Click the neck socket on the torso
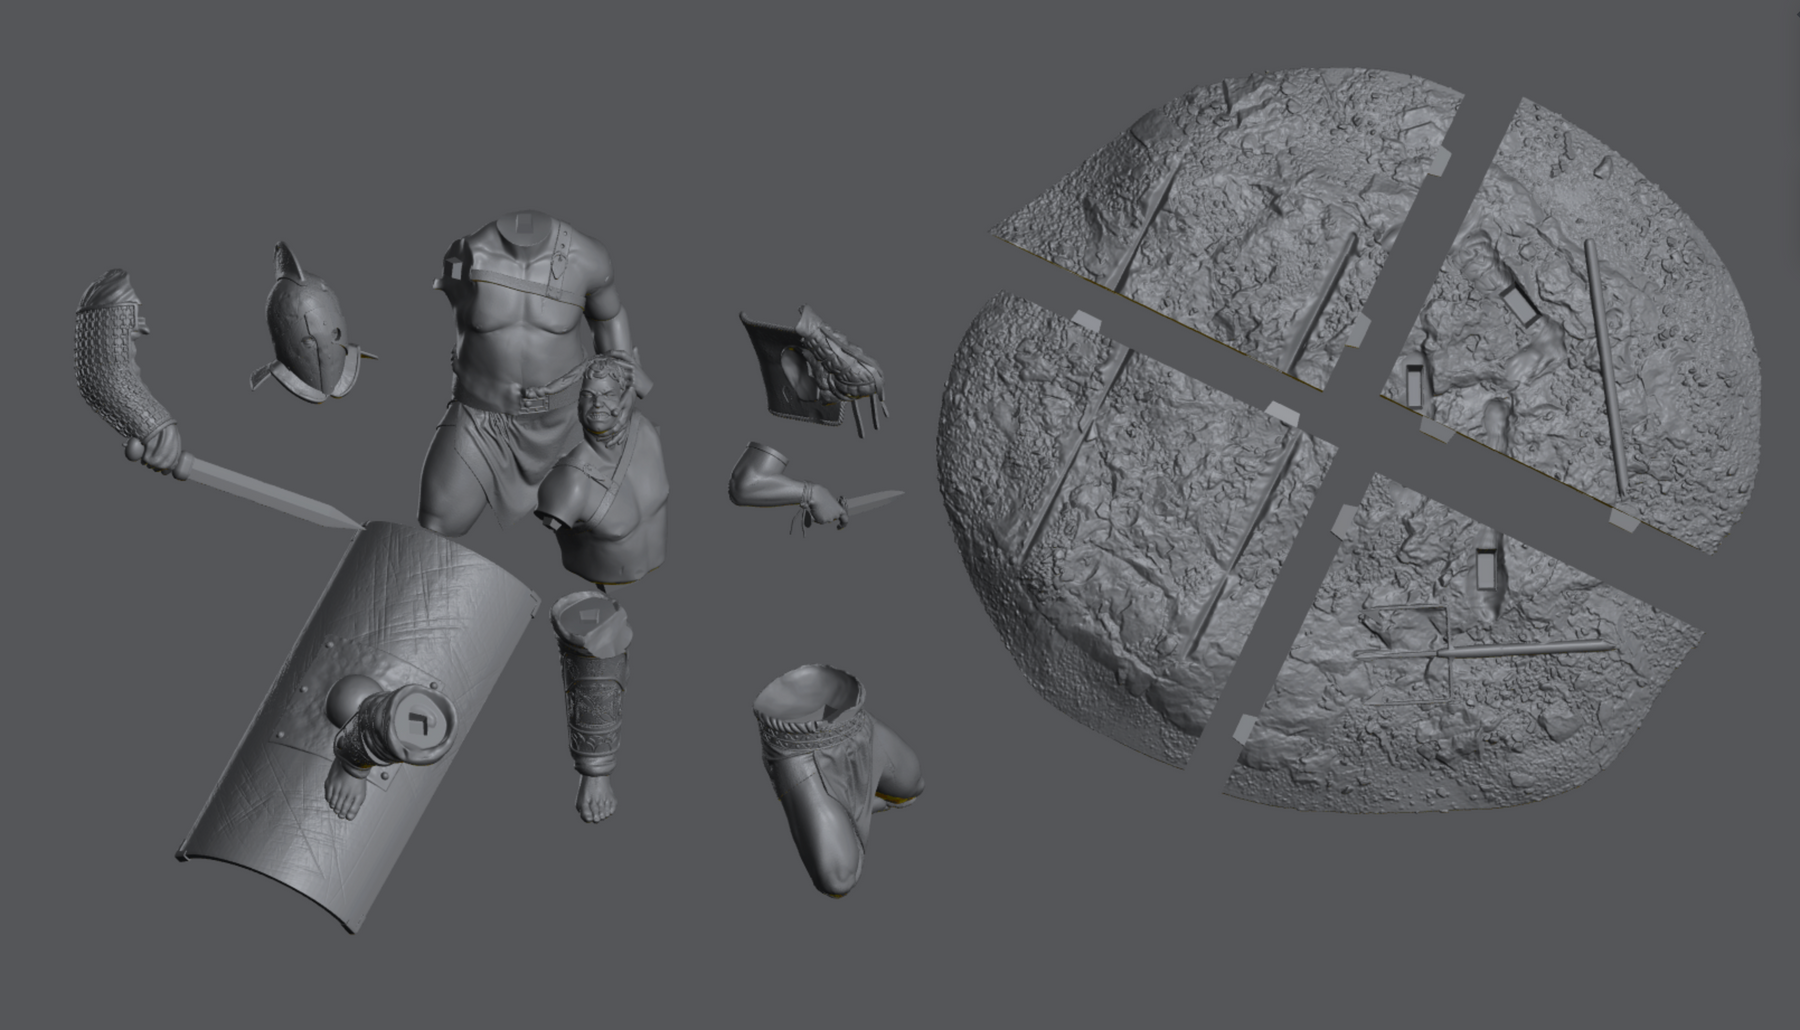This screenshot has width=1800, height=1030. 523,226
